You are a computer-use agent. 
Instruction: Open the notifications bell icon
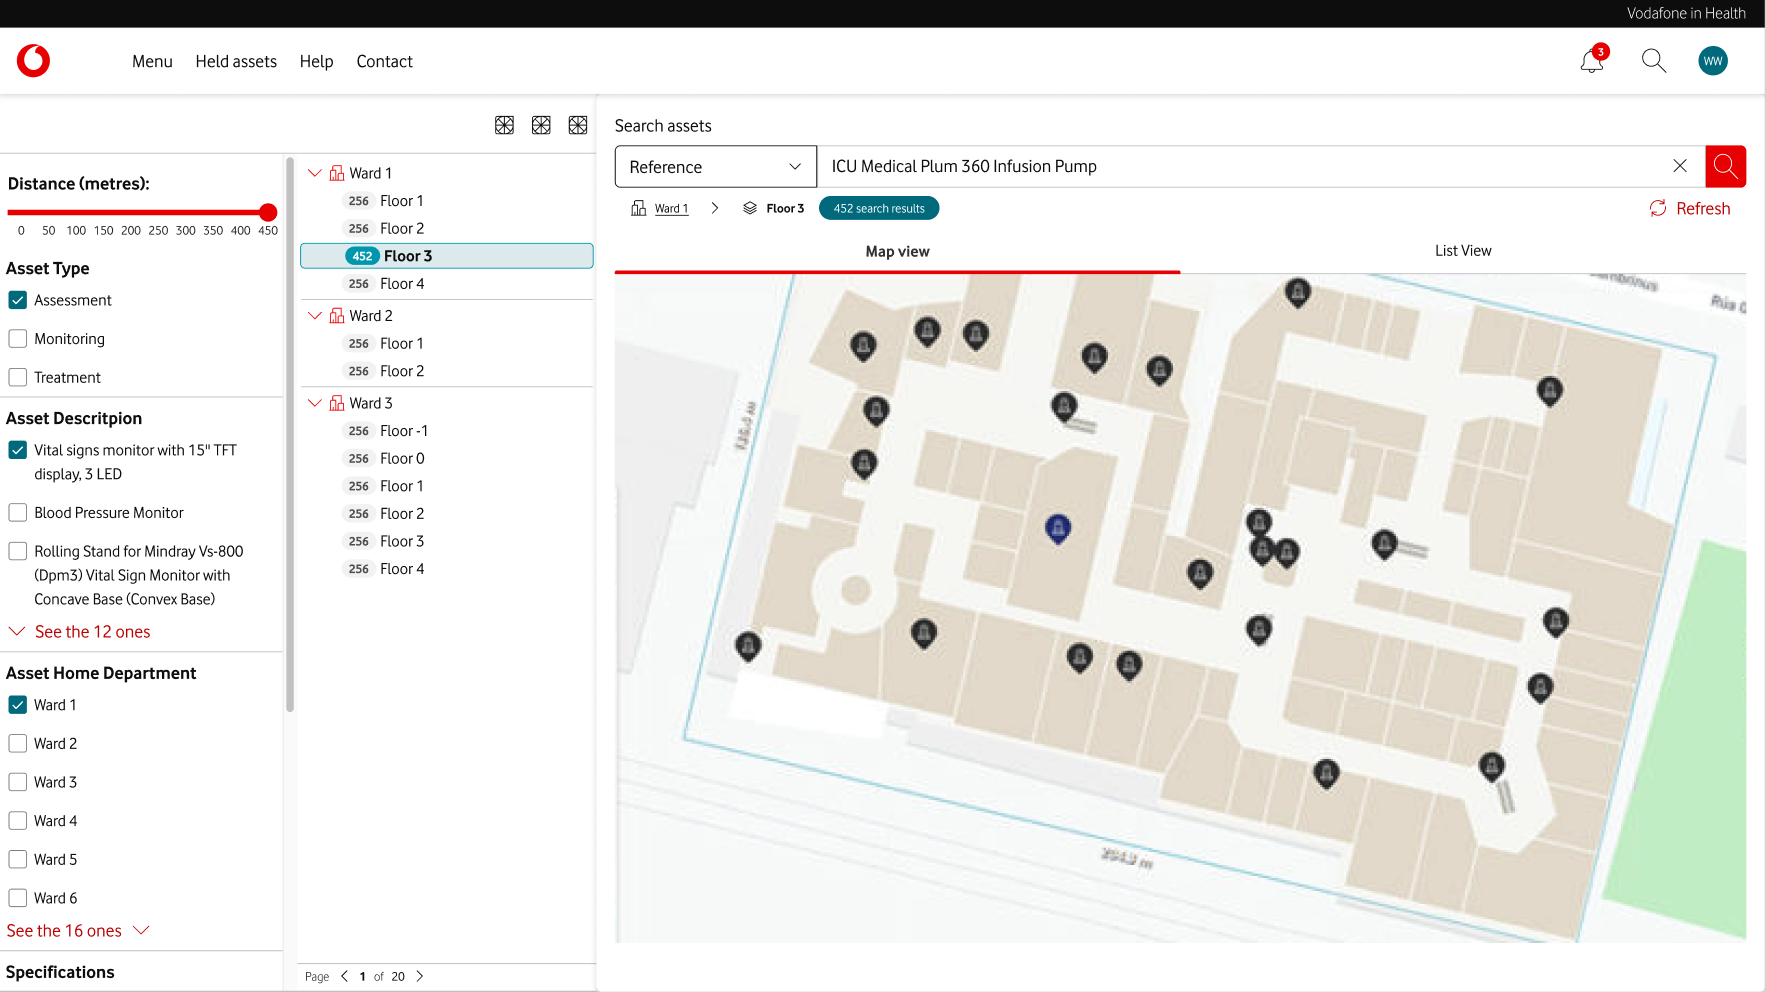(x=1591, y=61)
